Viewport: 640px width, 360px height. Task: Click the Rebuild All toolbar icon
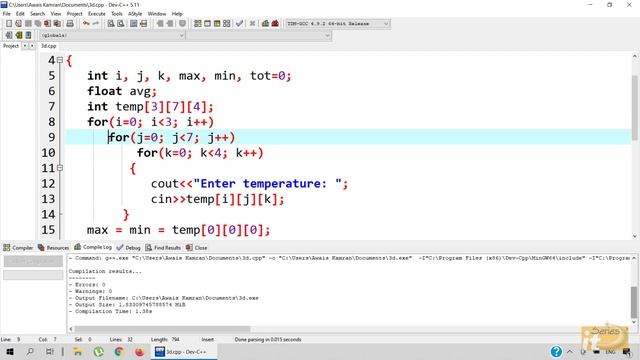(x=227, y=24)
